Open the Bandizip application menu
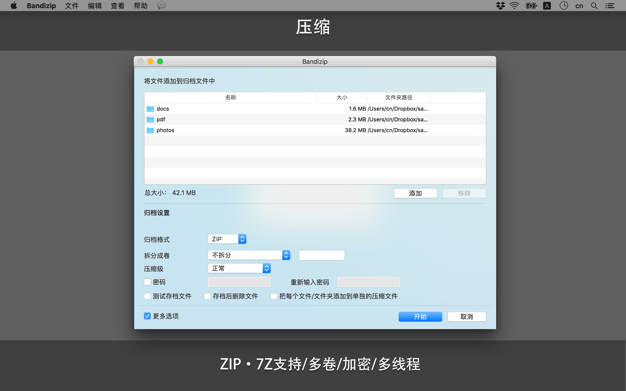Image resolution: width=626 pixels, height=391 pixels. pos(41,6)
